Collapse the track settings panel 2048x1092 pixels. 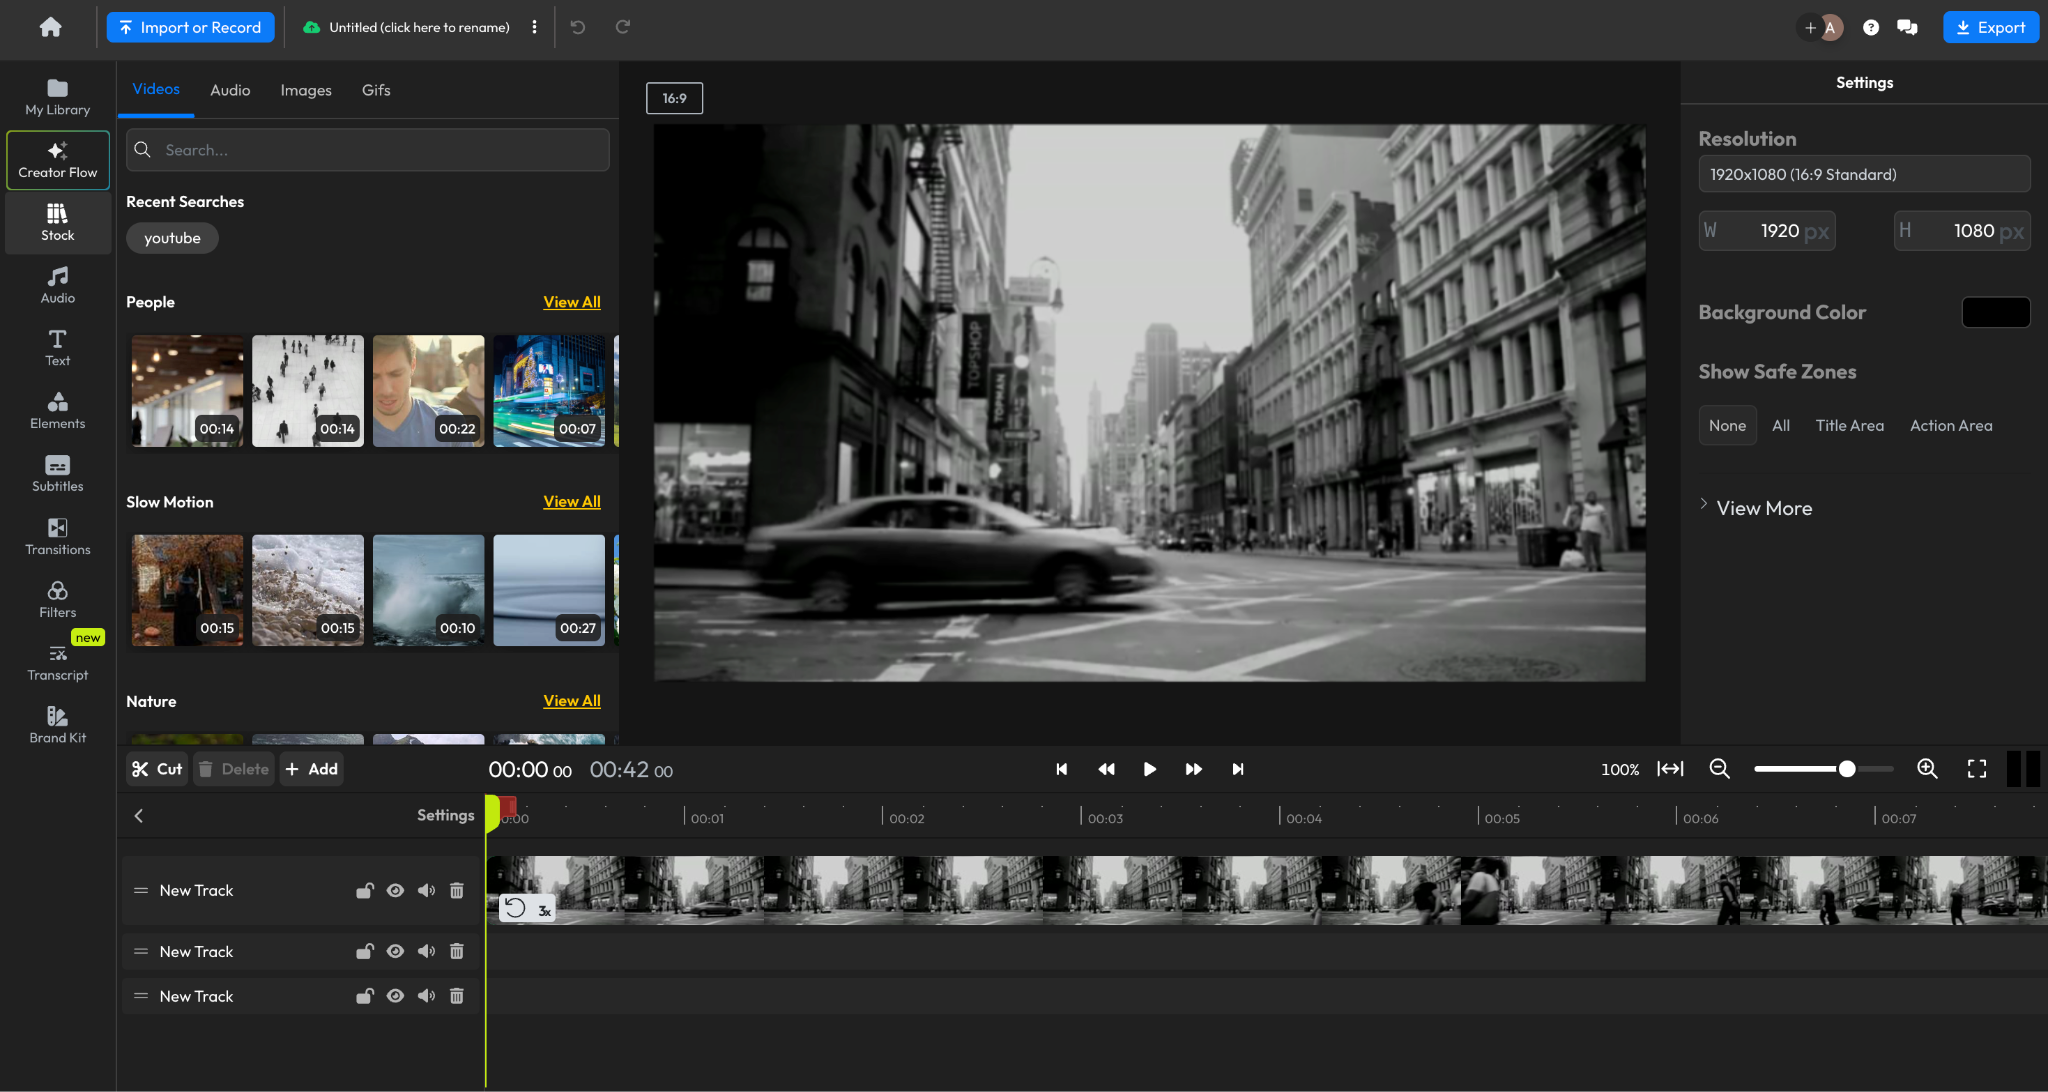coord(138,815)
